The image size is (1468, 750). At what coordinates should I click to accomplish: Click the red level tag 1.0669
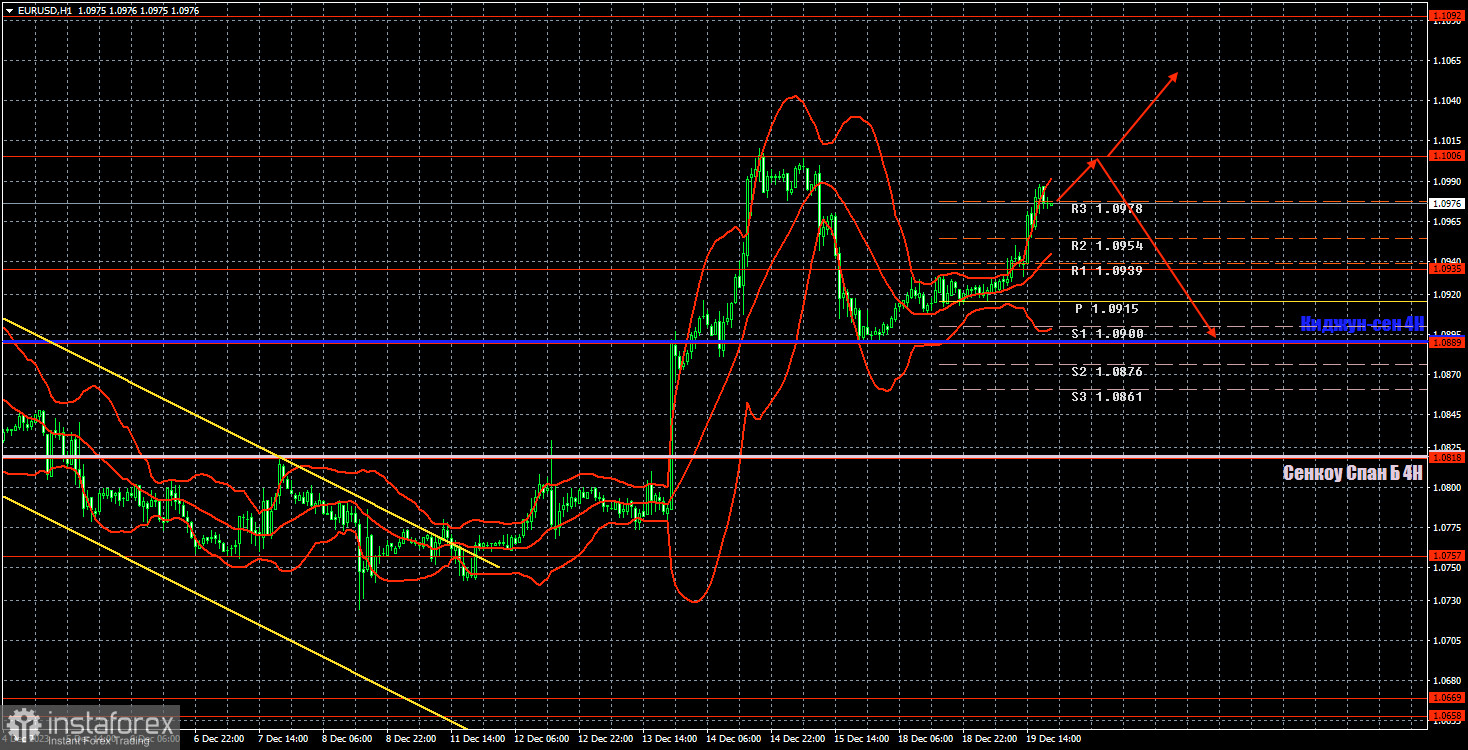pyautogui.click(x=1447, y=697)
